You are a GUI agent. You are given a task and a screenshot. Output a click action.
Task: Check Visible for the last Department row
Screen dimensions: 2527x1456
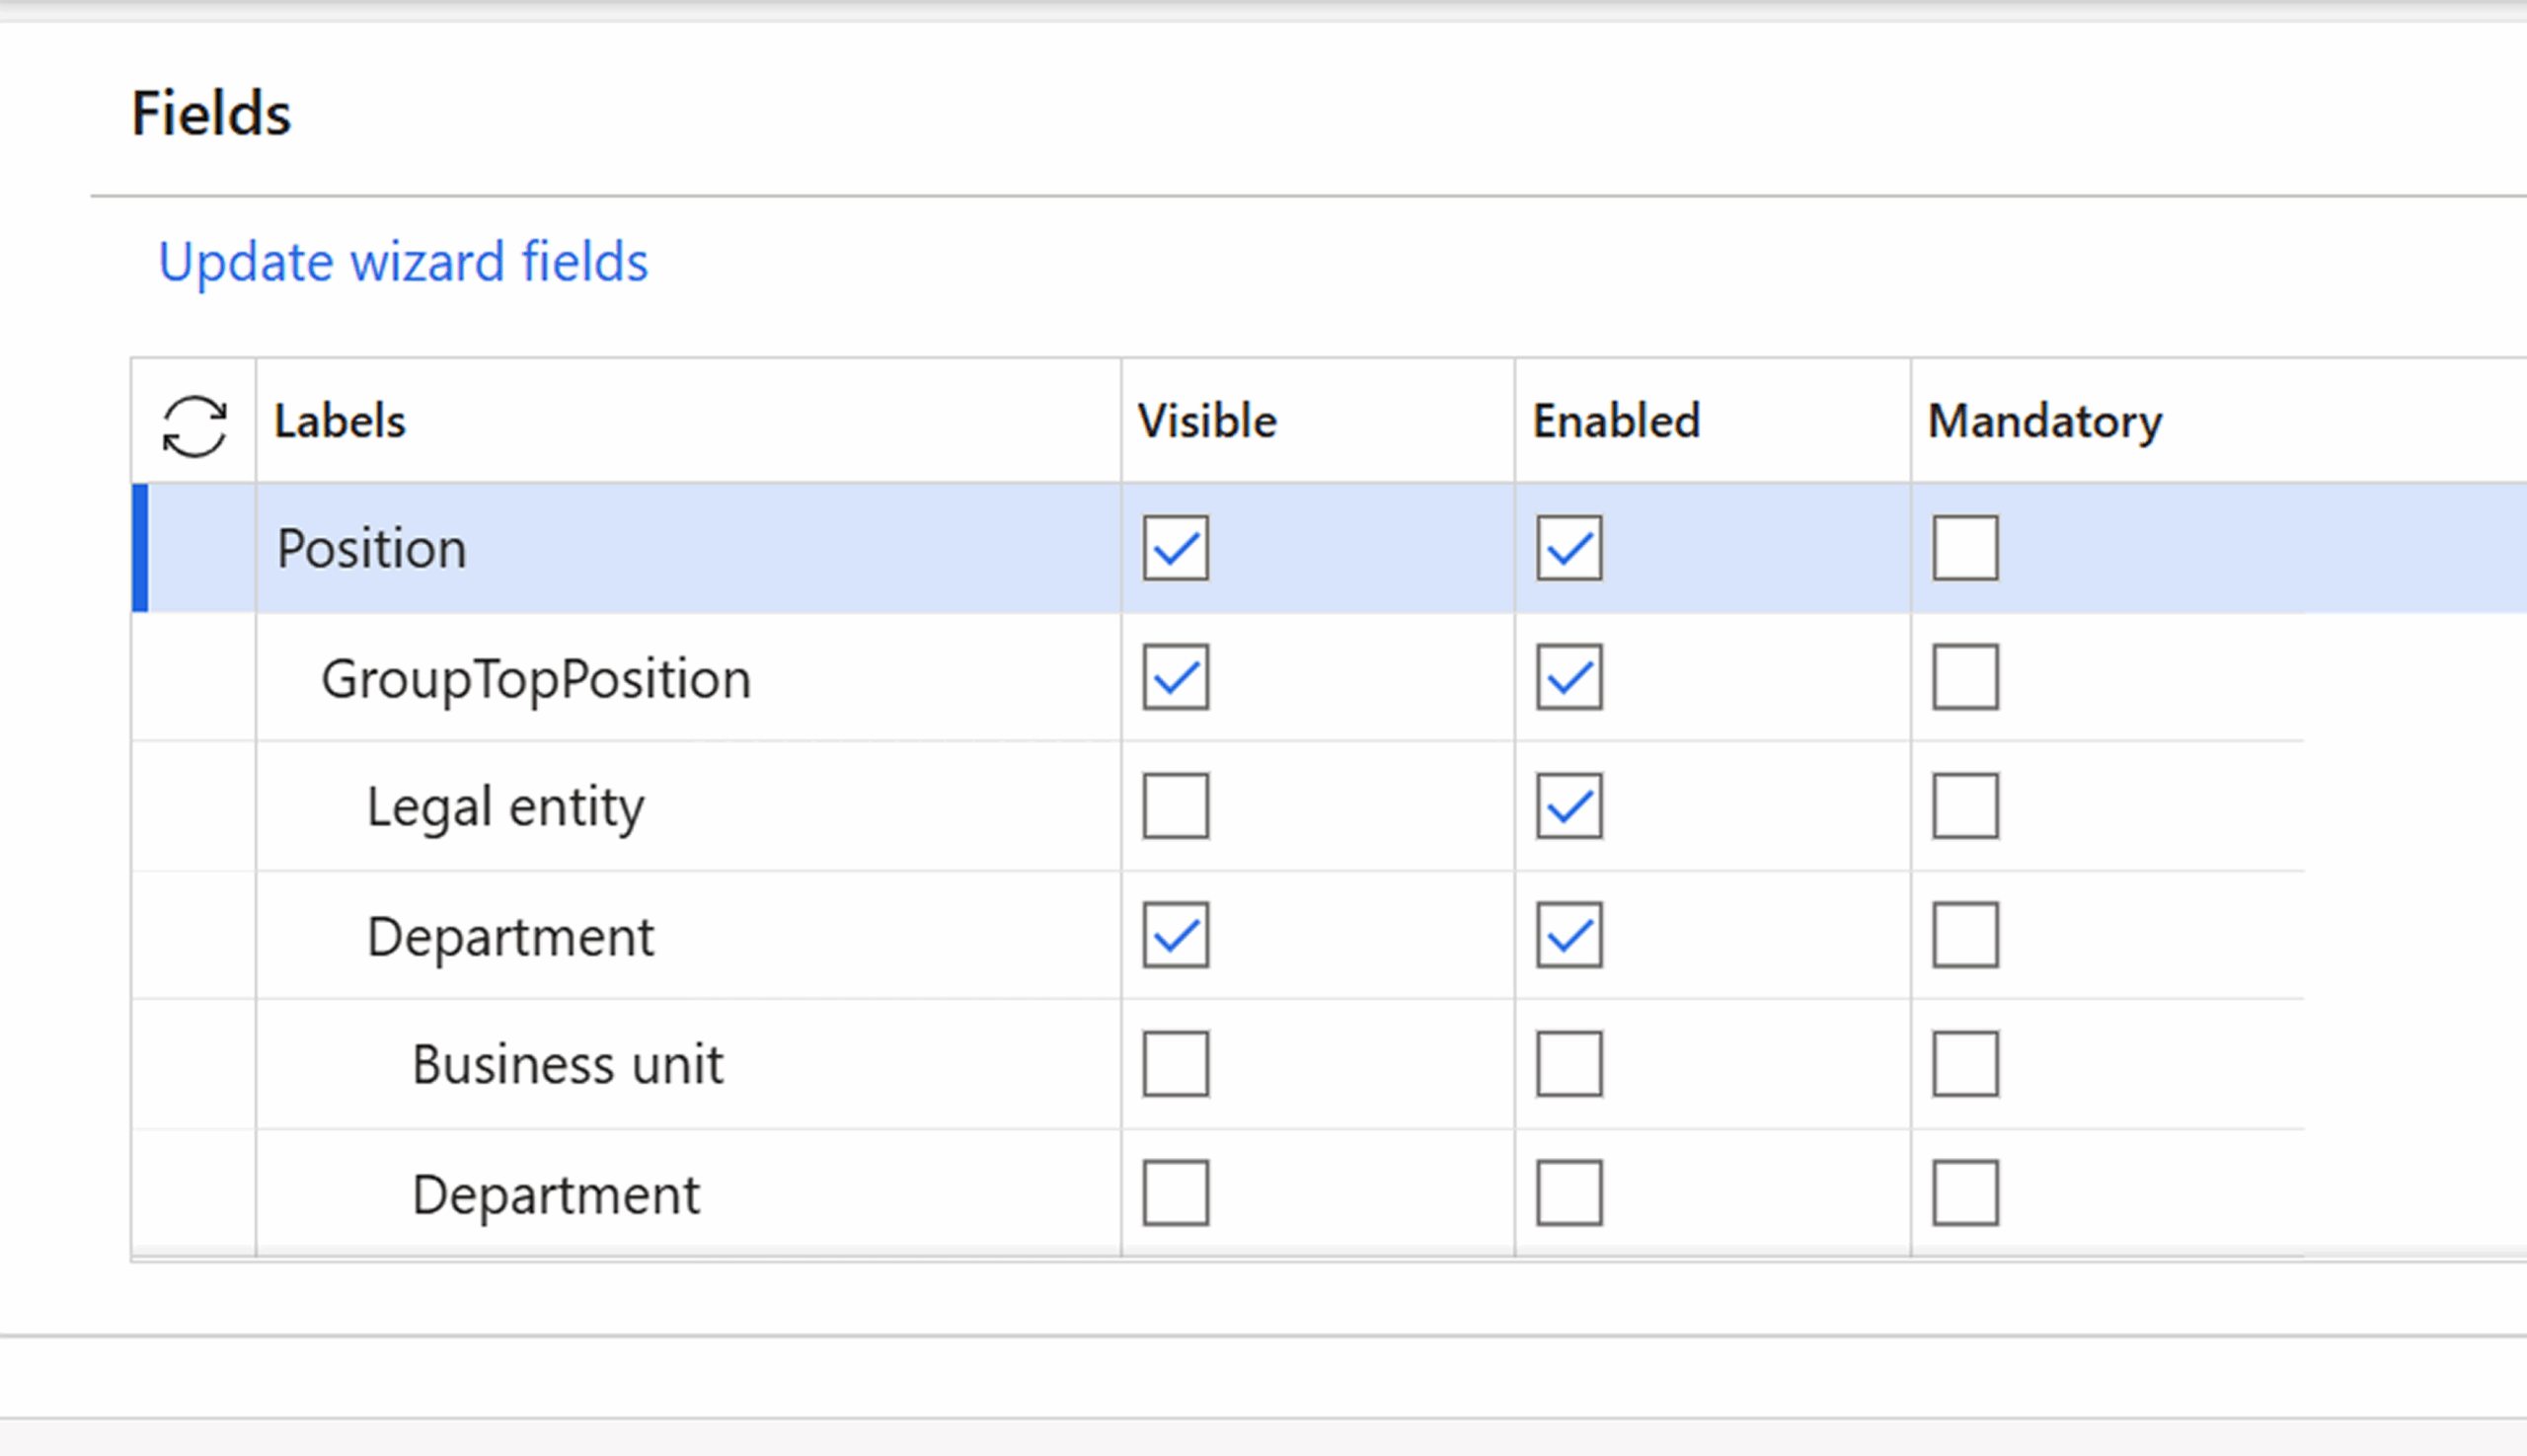coord(1175,1193)
